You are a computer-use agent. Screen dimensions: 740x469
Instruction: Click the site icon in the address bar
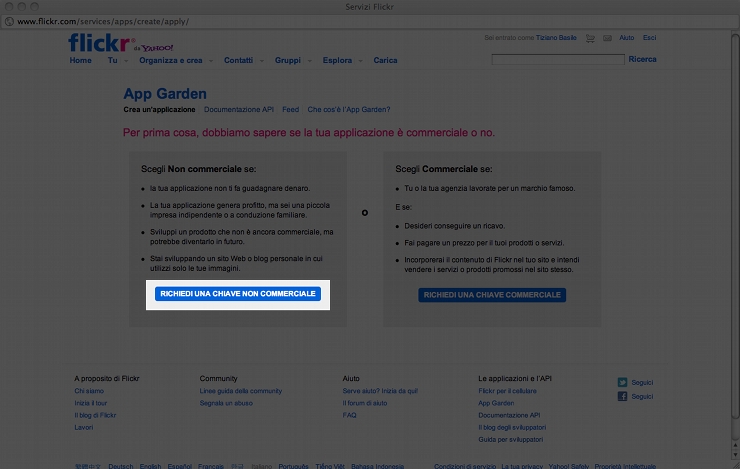(9, 22)
